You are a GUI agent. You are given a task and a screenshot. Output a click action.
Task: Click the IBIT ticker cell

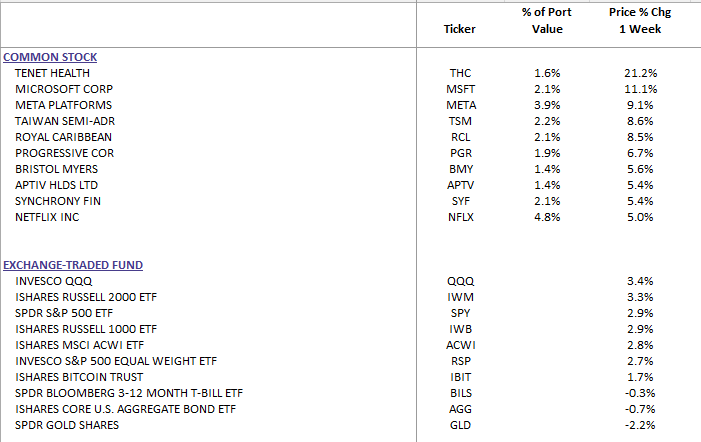point(459,377)
